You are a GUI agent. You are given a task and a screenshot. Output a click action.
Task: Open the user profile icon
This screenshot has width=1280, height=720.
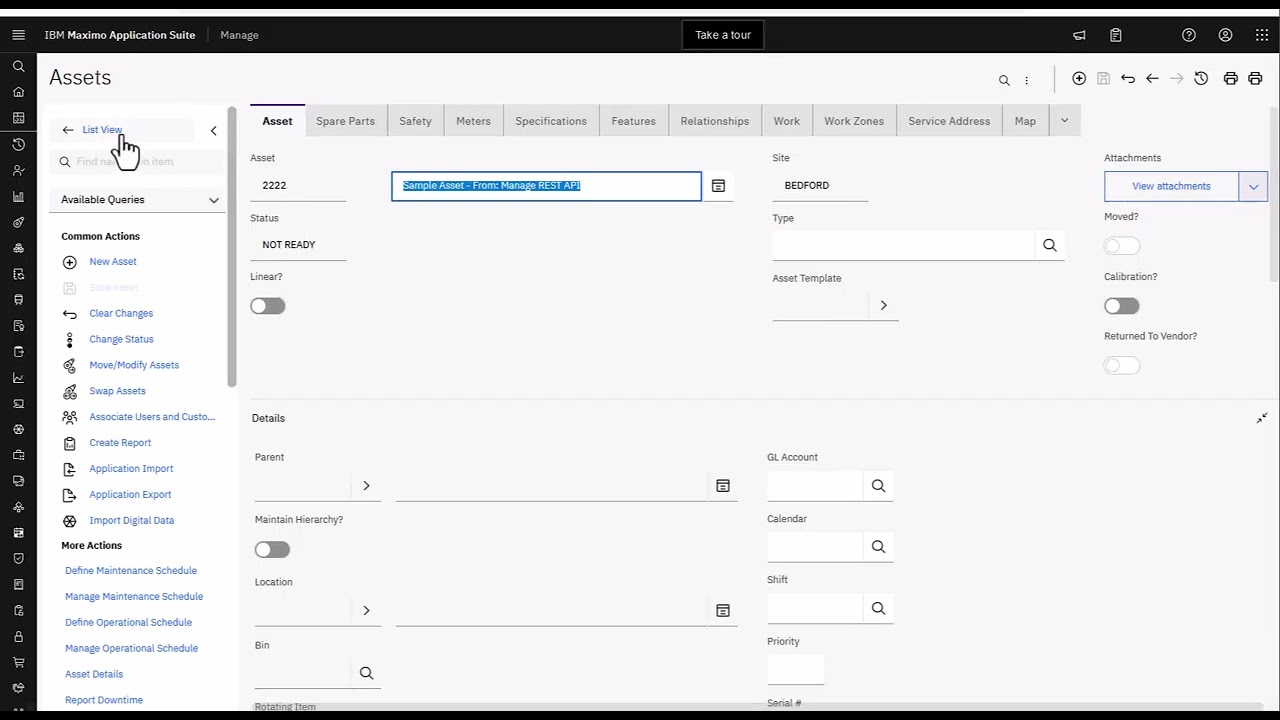[x=1225, y=35]
